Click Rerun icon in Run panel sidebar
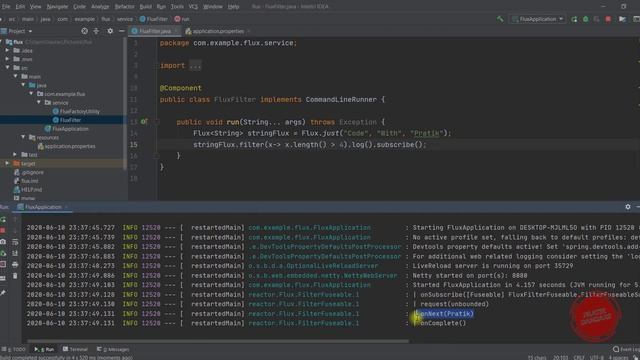This screenshot has height=360, width=640. coord(3,220)
